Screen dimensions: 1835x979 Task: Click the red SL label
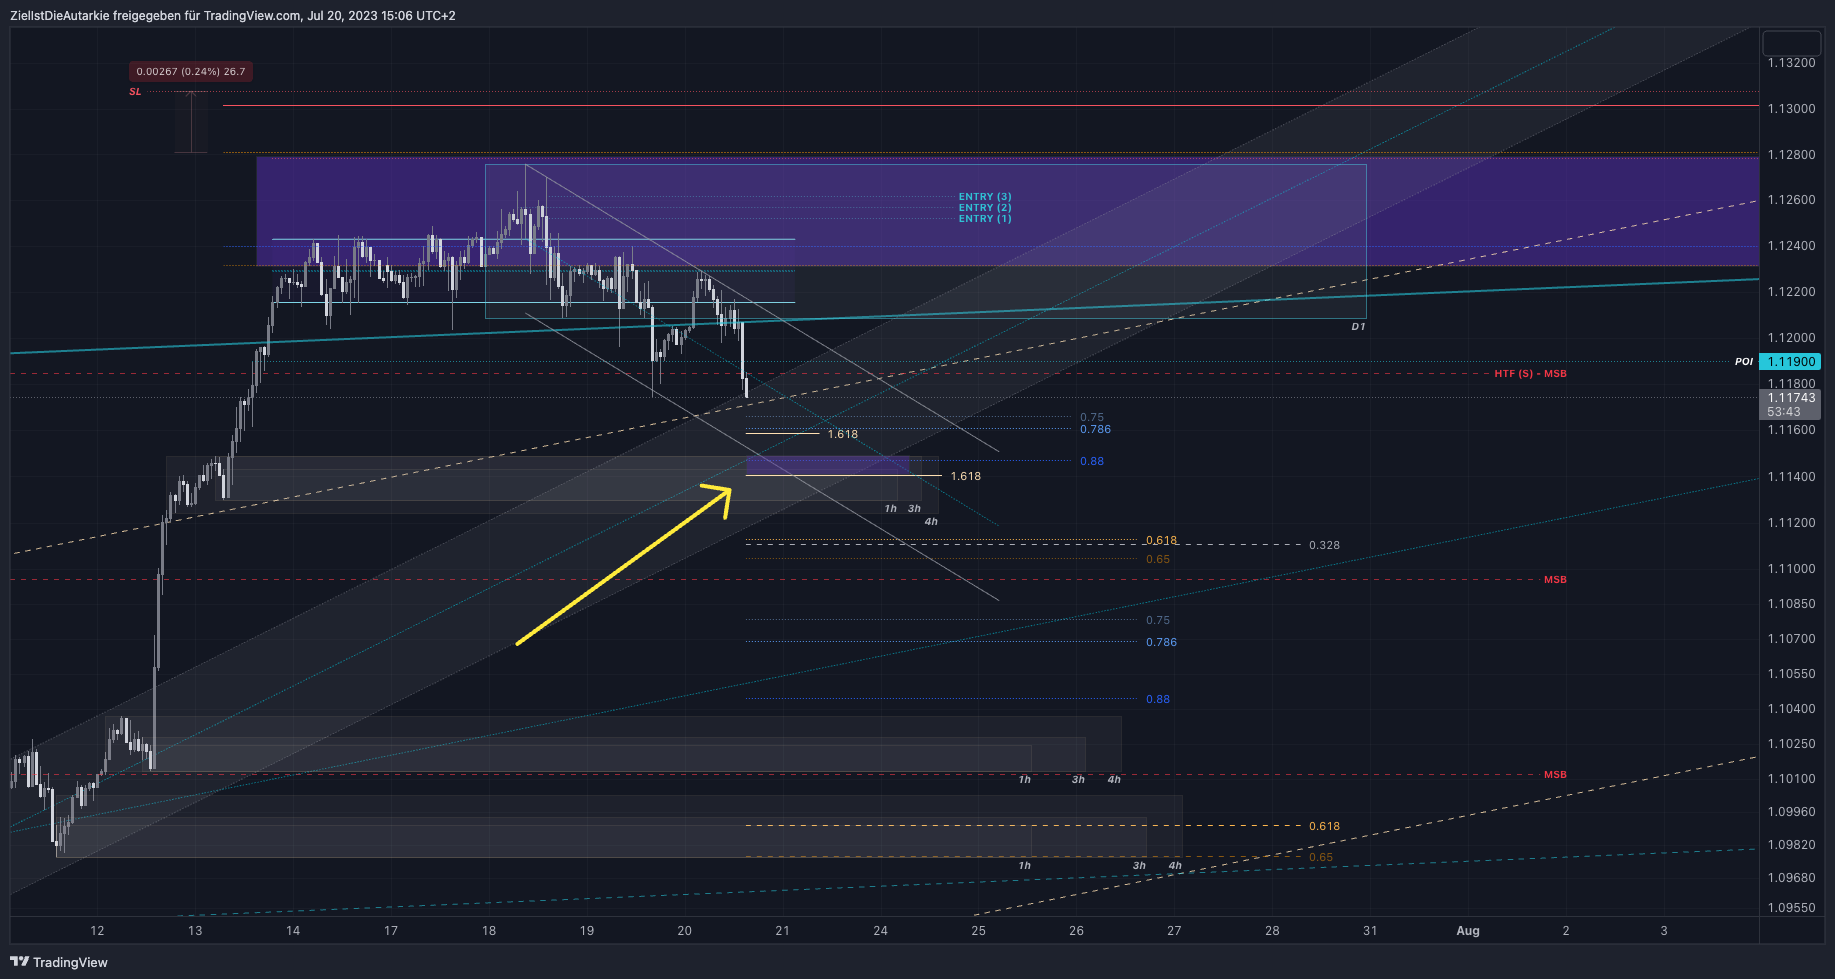pyautogui.click(x=135, y=92)
